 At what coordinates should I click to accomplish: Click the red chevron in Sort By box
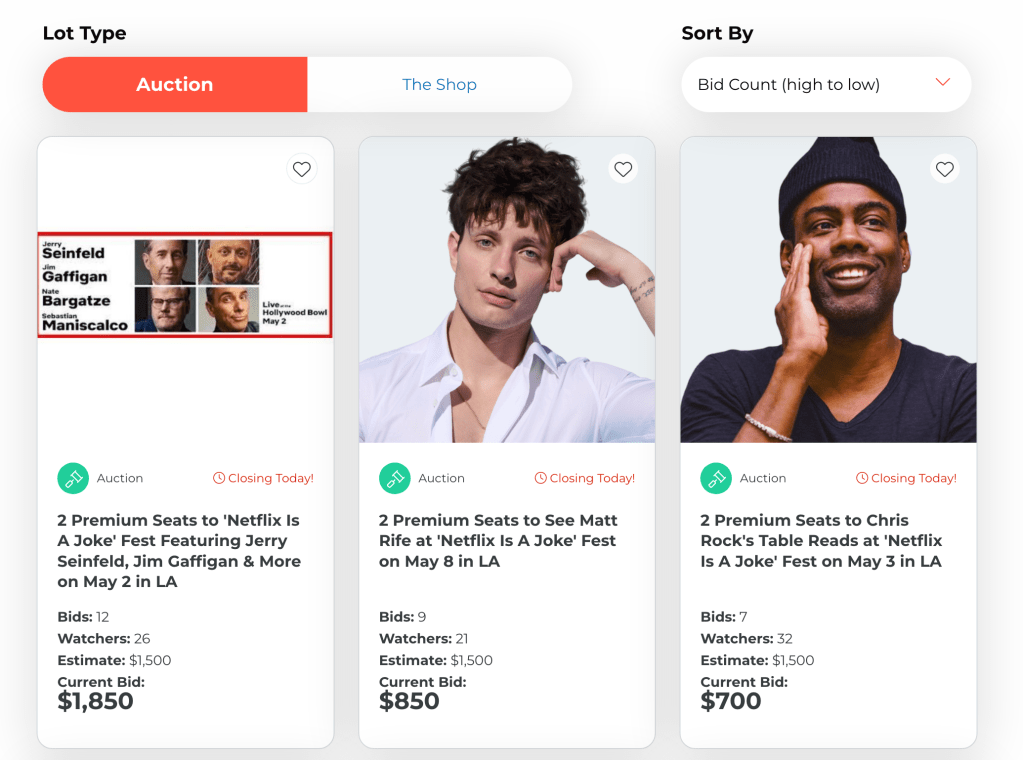pos(942,83)
